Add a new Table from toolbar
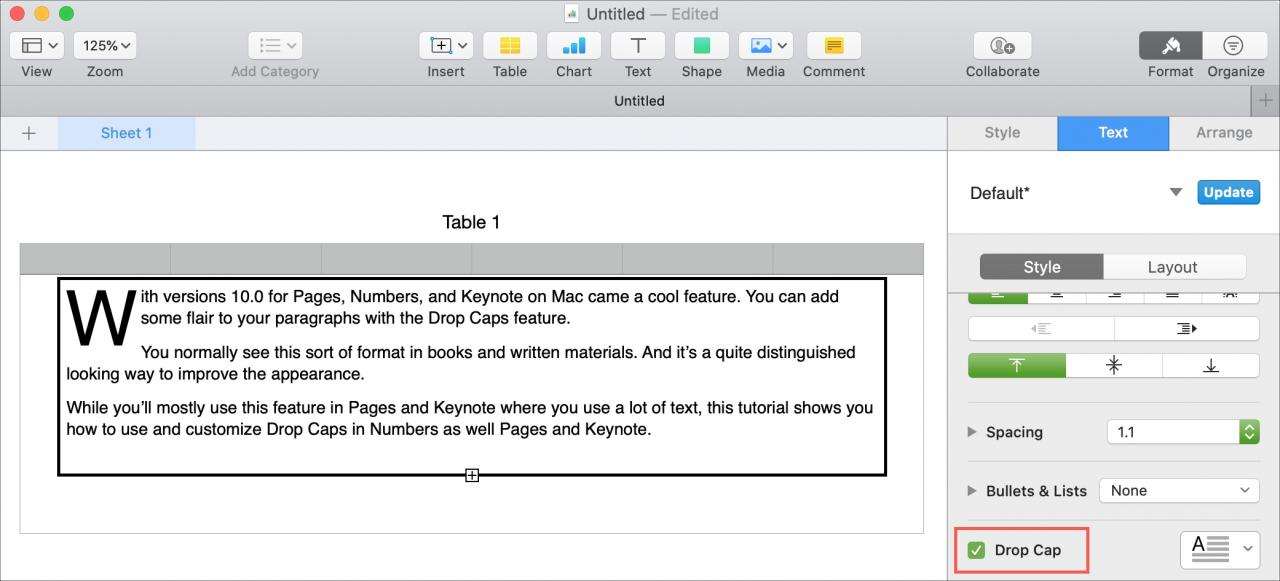The image size is (1280, 581). click(510, 46)
